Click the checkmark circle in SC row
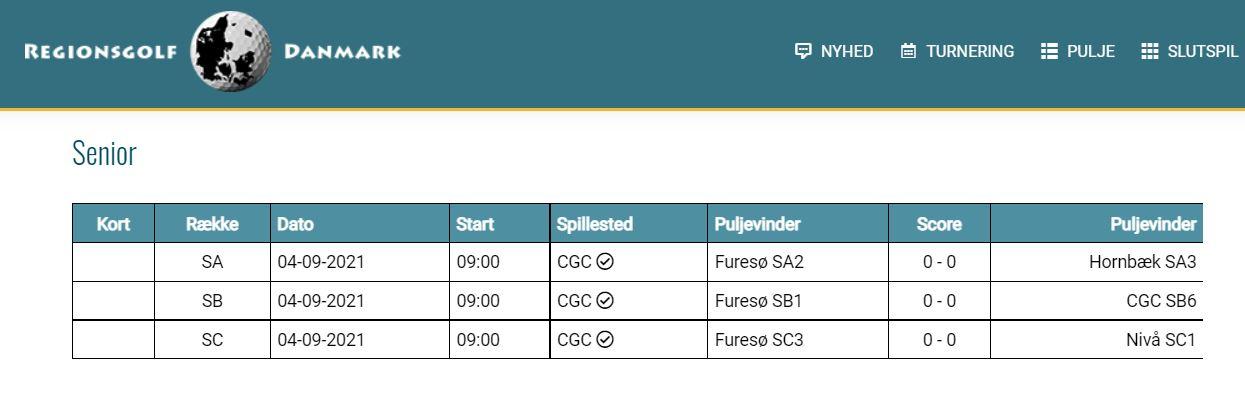This screenshot has height=395, width=1245. 605,340
